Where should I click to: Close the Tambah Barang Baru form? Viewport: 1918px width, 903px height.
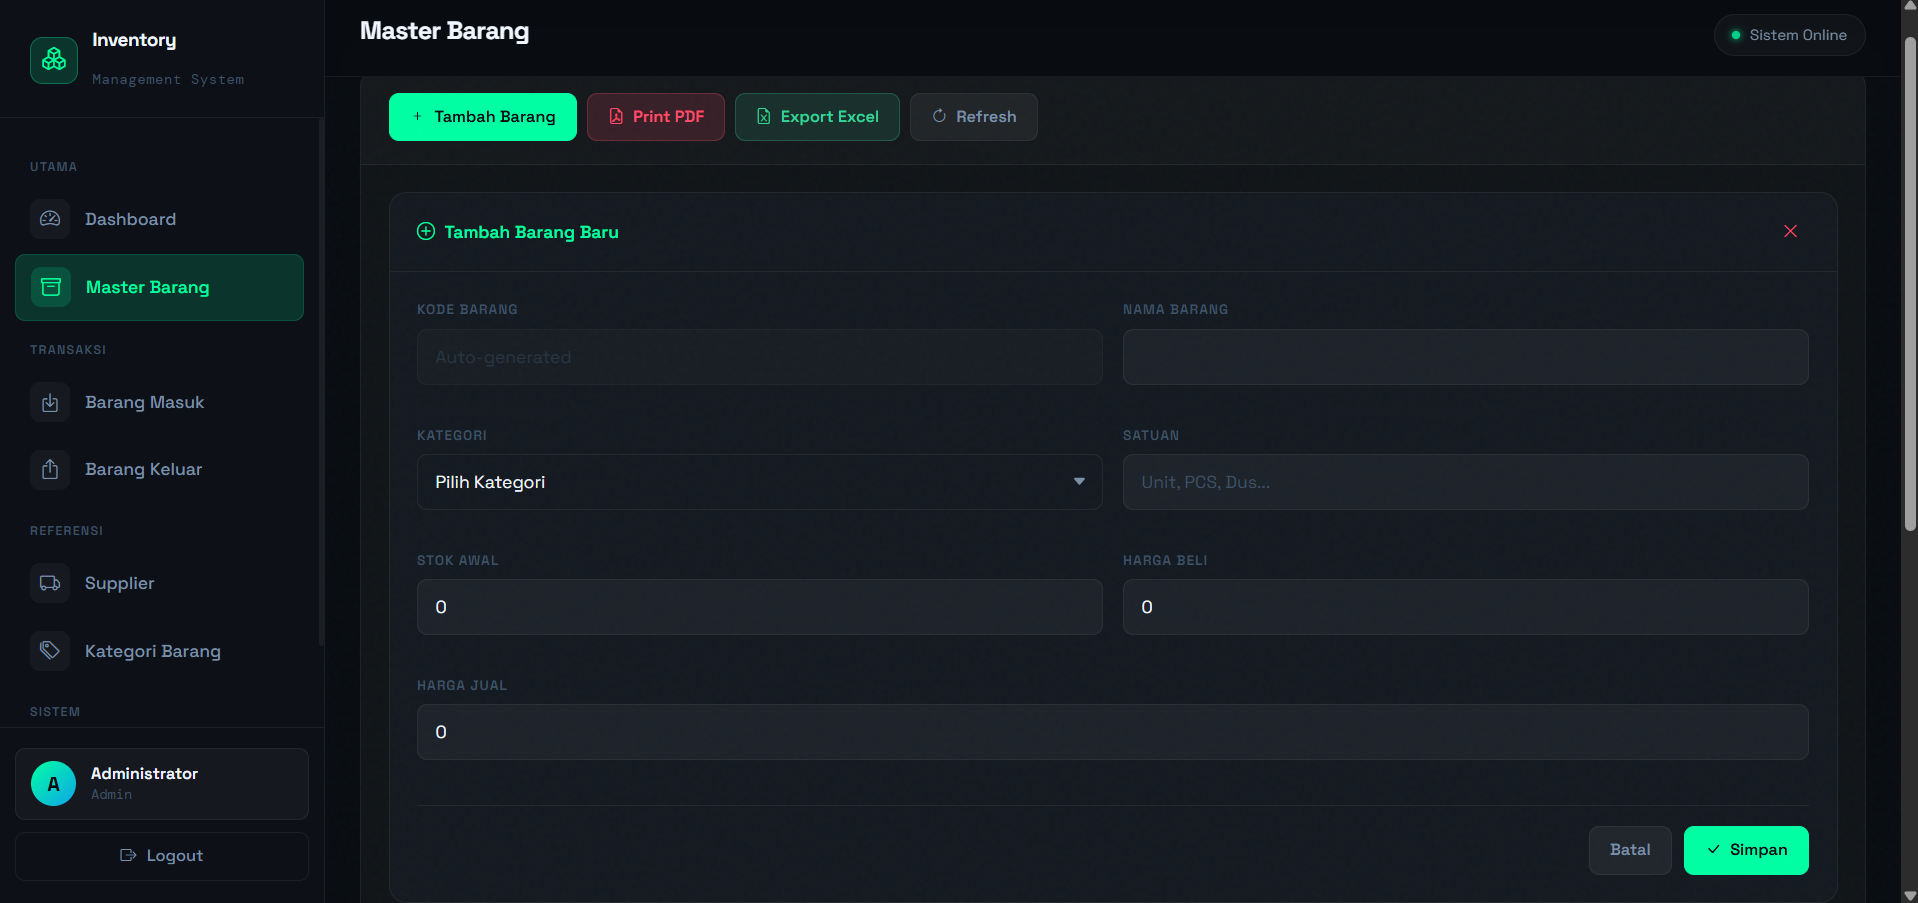[x=1790, y=231]
